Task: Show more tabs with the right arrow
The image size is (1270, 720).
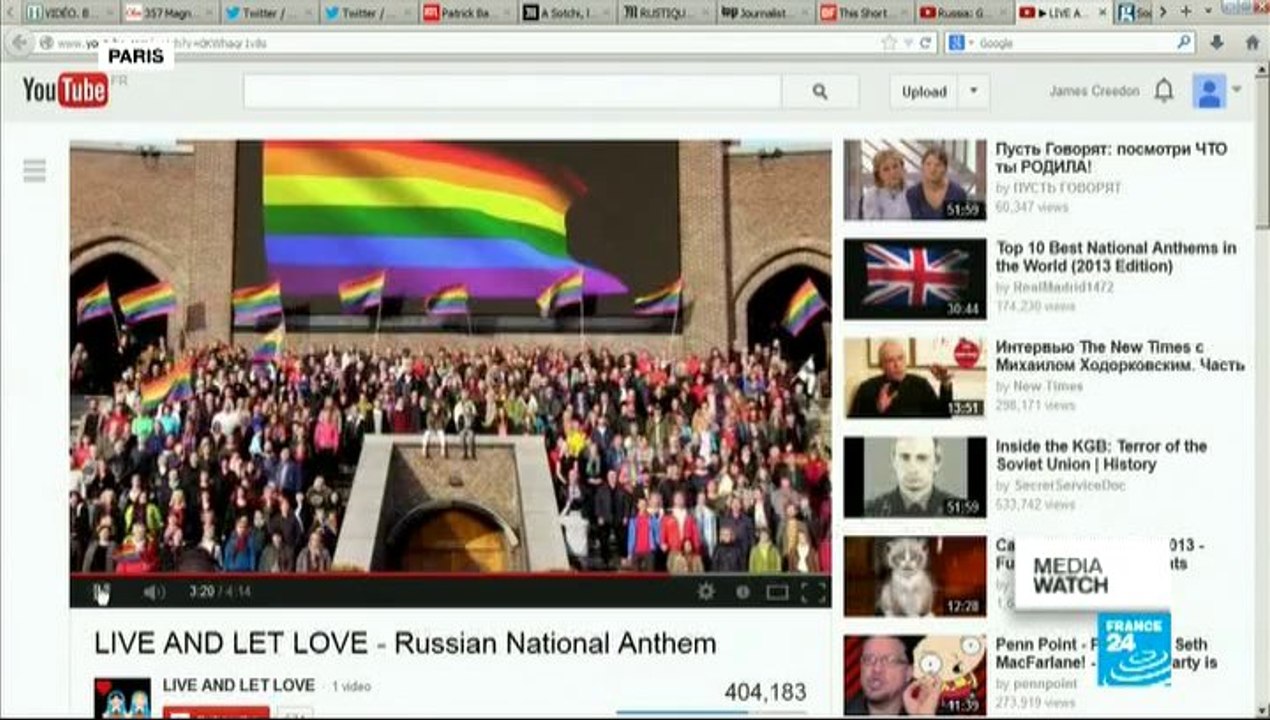Action: pos(1163,12)
